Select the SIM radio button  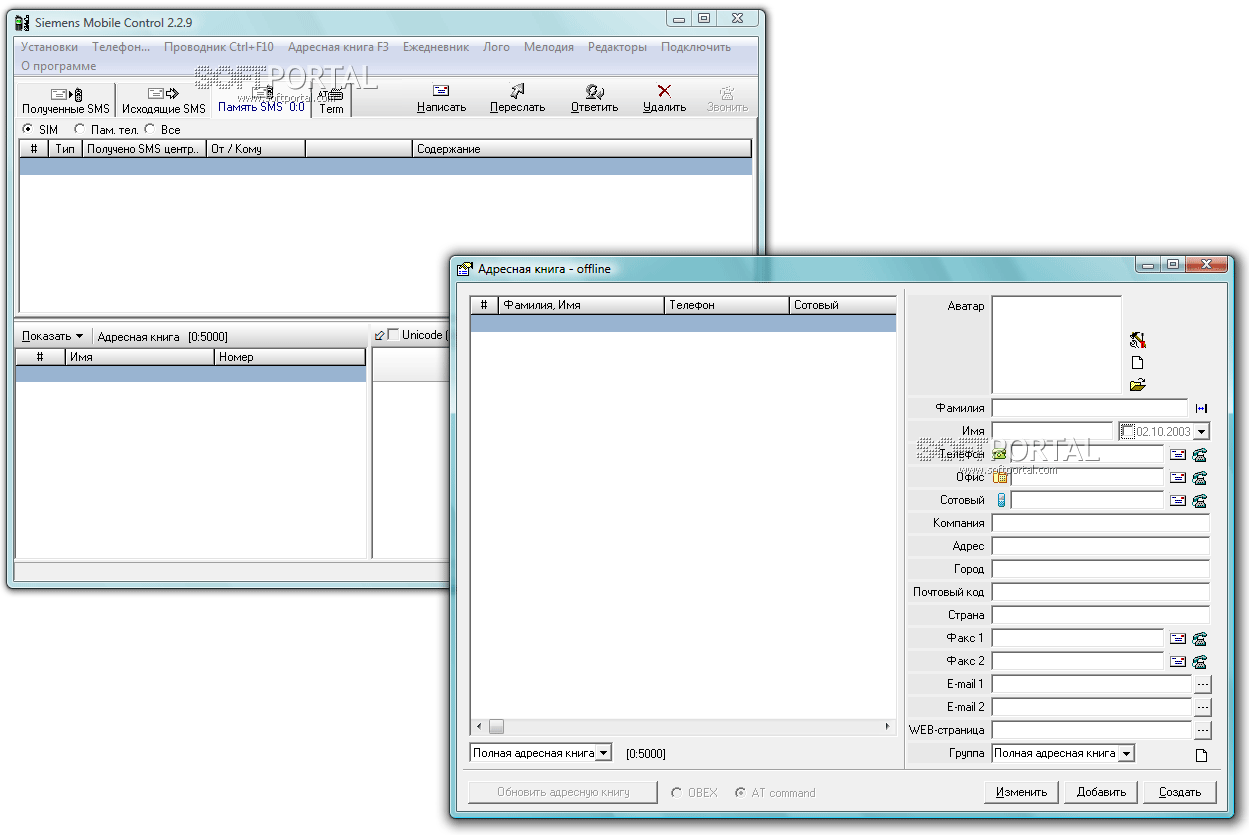click(27, 129)
